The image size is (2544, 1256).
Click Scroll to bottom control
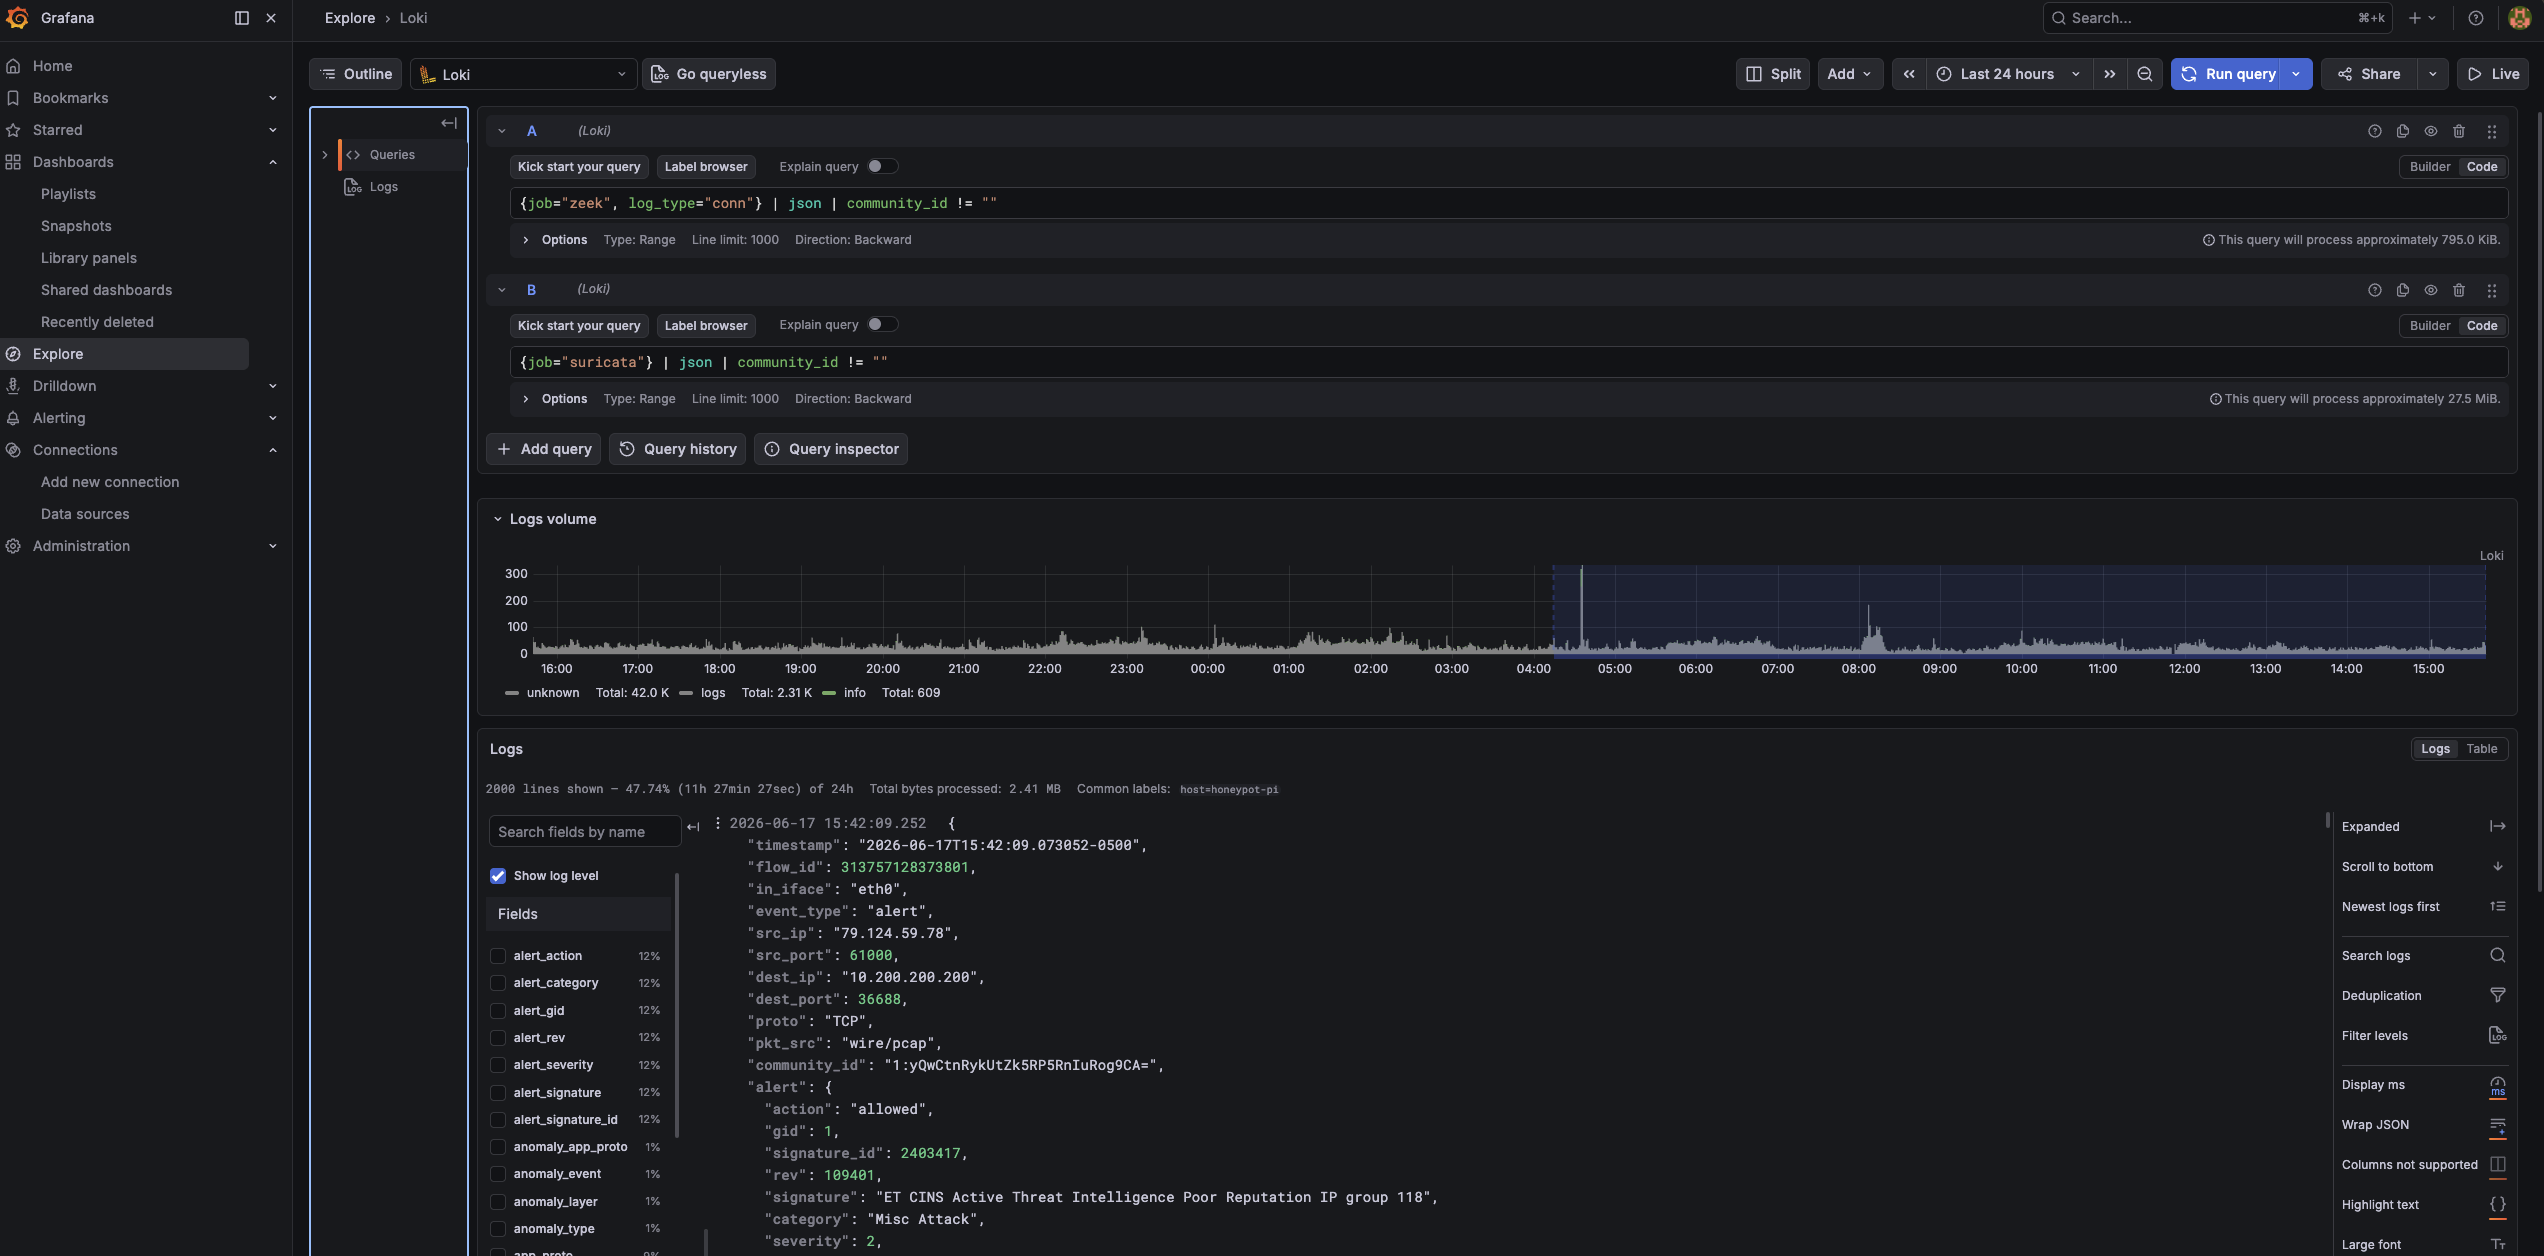(x=2423, y=867)
